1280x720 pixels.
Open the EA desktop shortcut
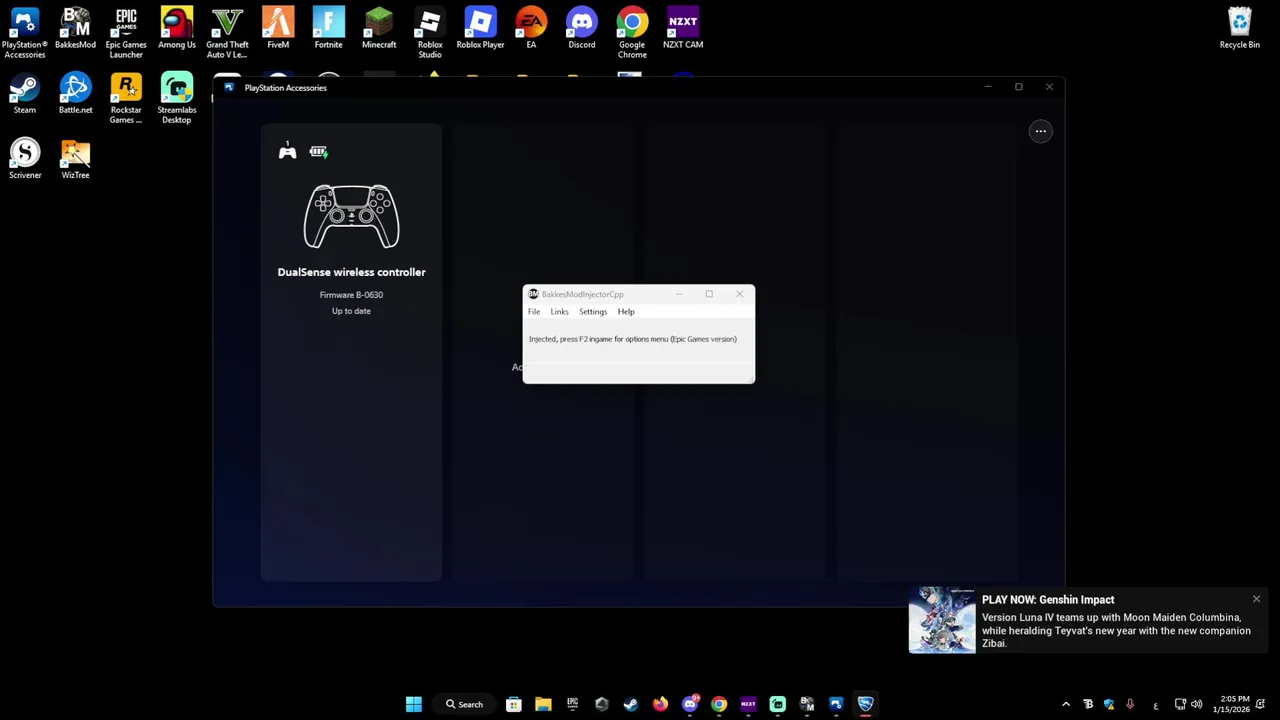(531, 28)
